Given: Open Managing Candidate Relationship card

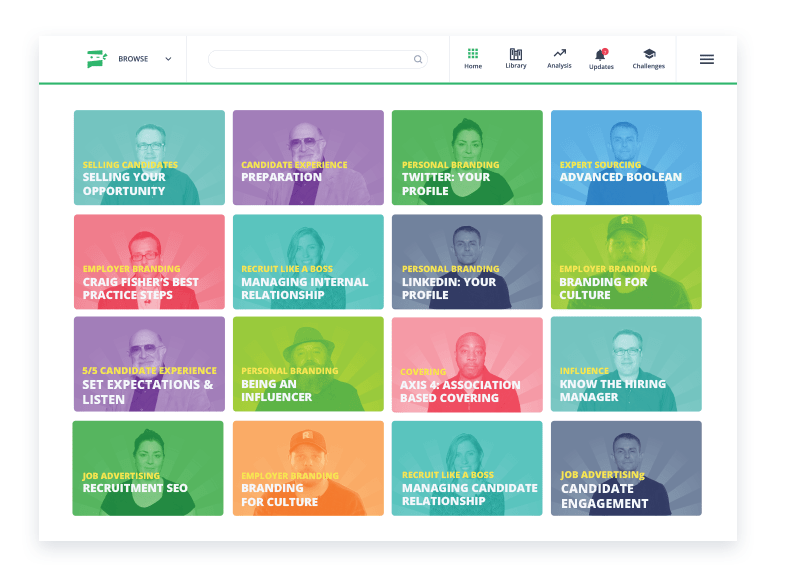Looking at the screenshot, I should point(467,468).
